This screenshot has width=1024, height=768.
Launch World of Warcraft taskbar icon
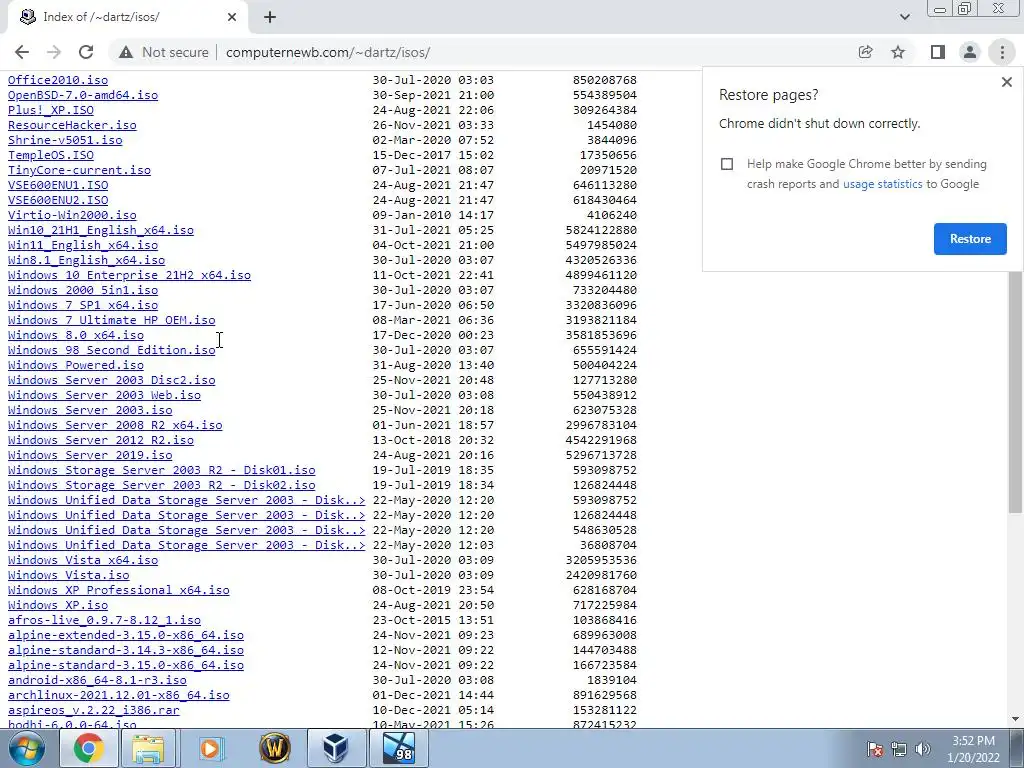pos(275,748)
